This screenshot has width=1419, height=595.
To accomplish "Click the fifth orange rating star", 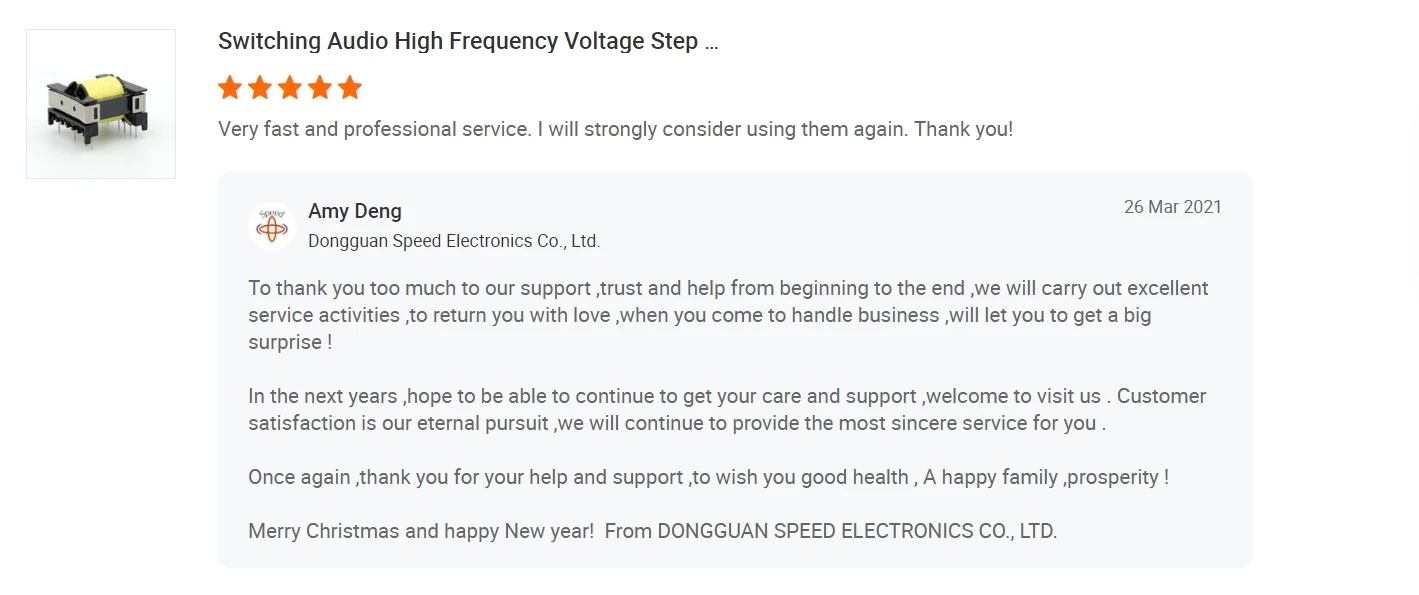I will (x=350, y=88).
